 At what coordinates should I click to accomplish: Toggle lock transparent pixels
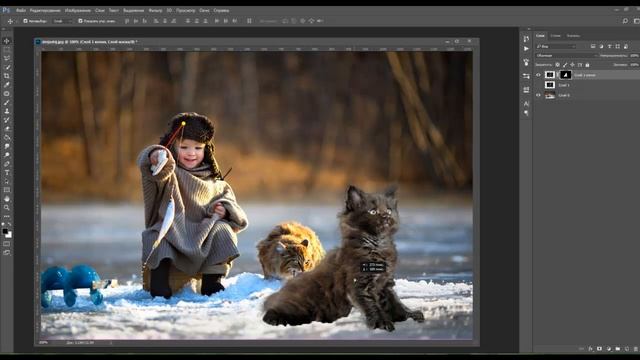(558, 64)
